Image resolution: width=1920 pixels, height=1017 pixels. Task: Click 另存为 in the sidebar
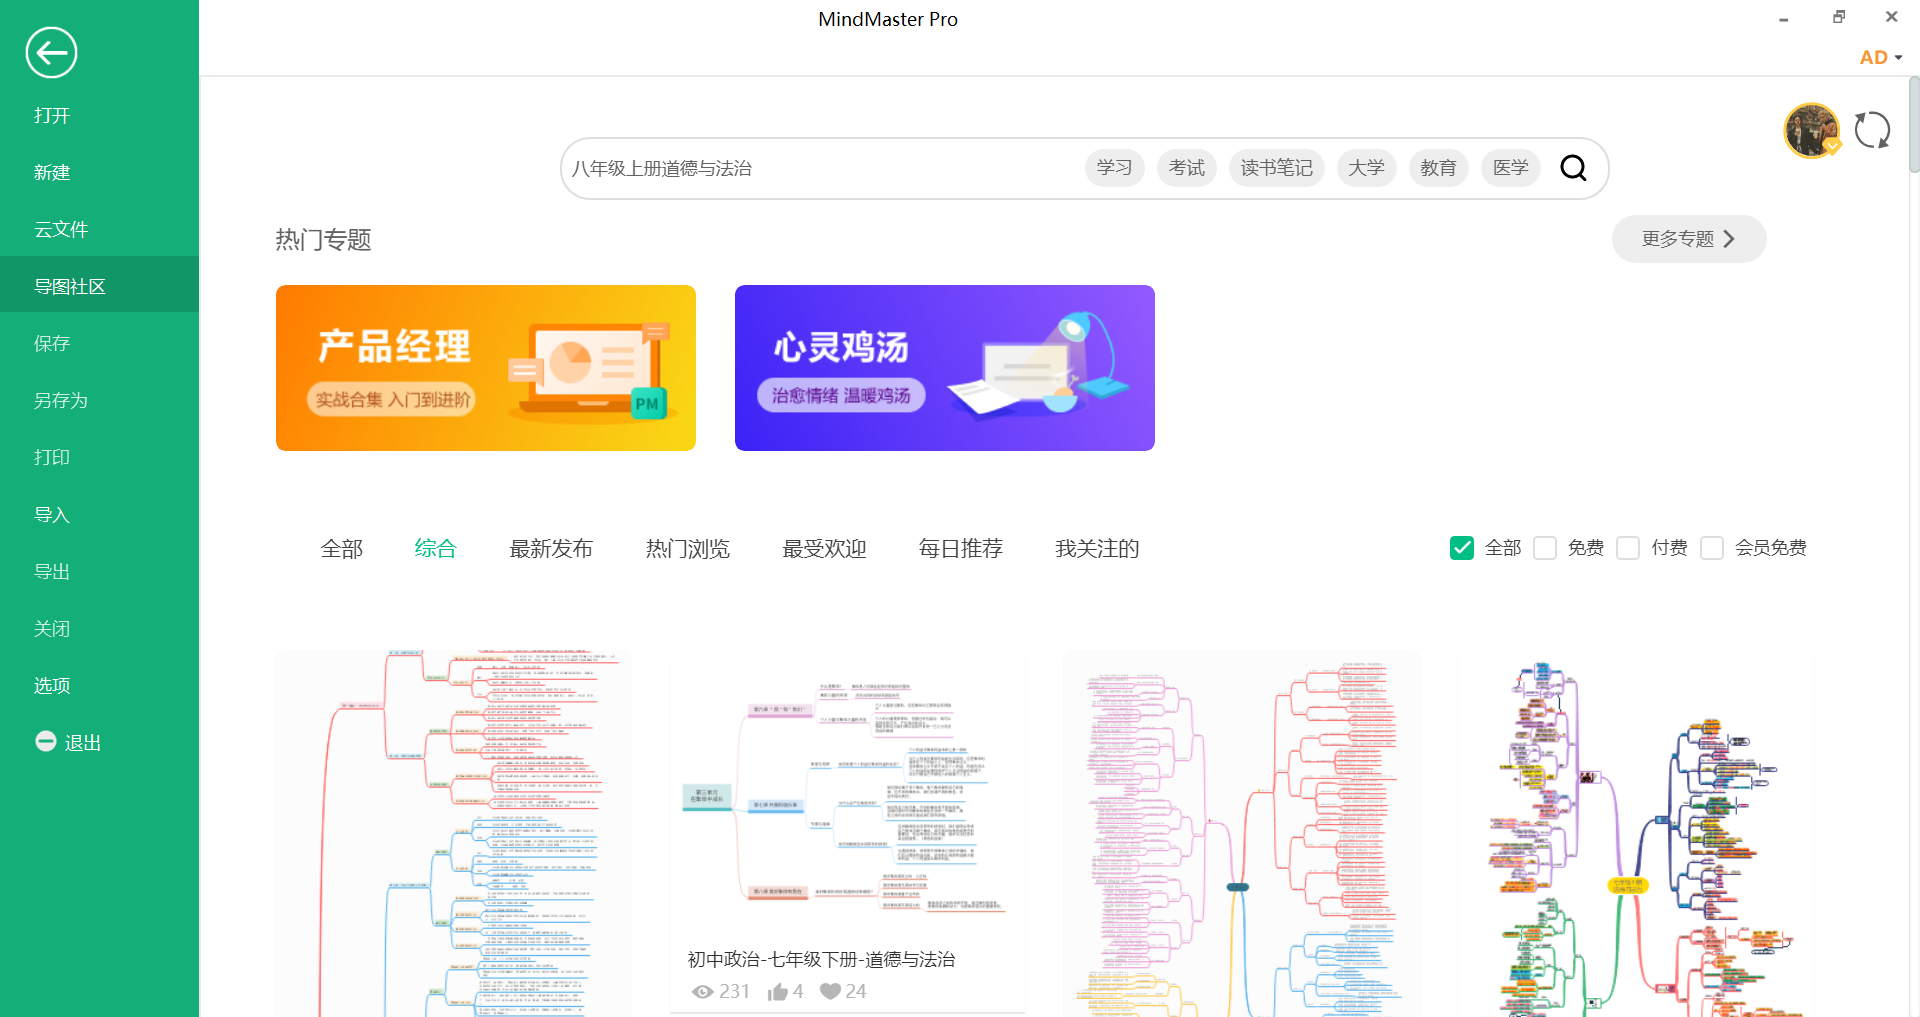[x=100, y=400]
